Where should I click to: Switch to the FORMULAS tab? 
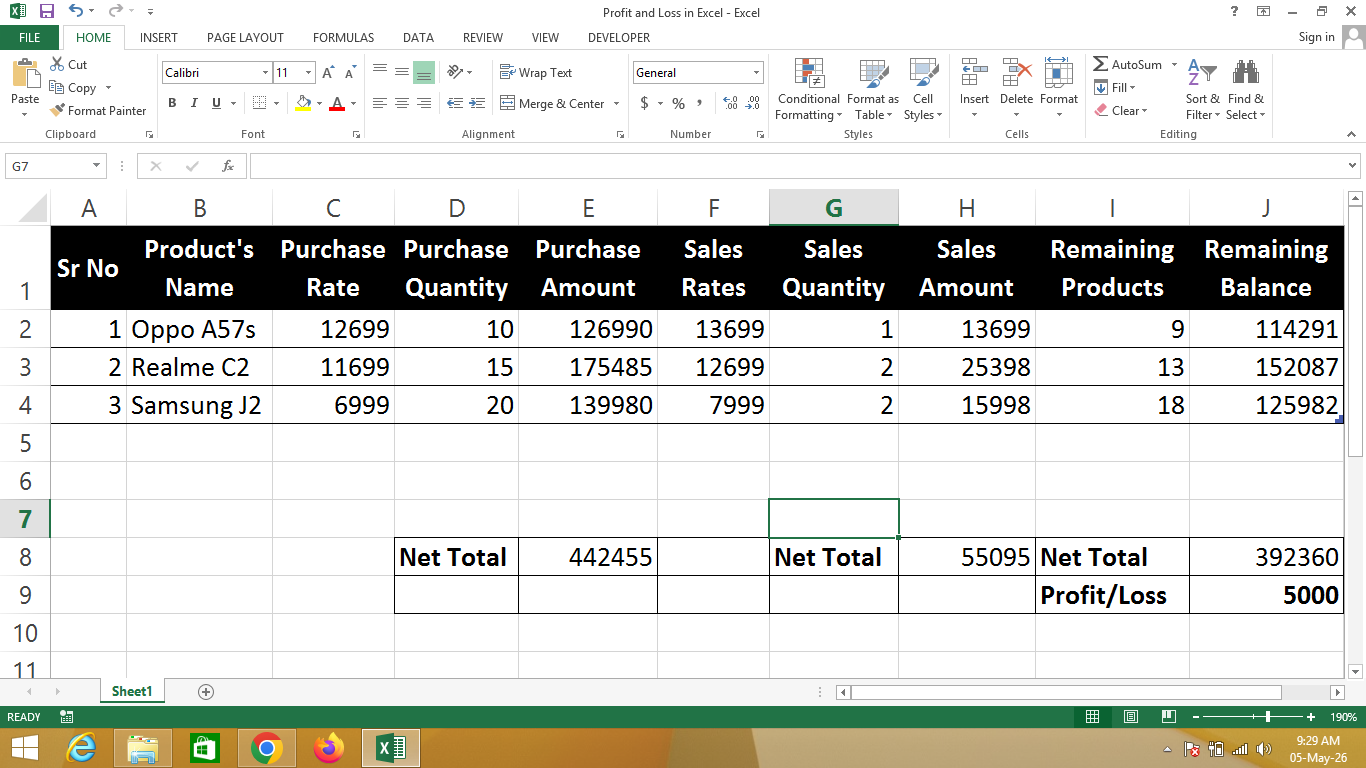click(x=343, y=37)
